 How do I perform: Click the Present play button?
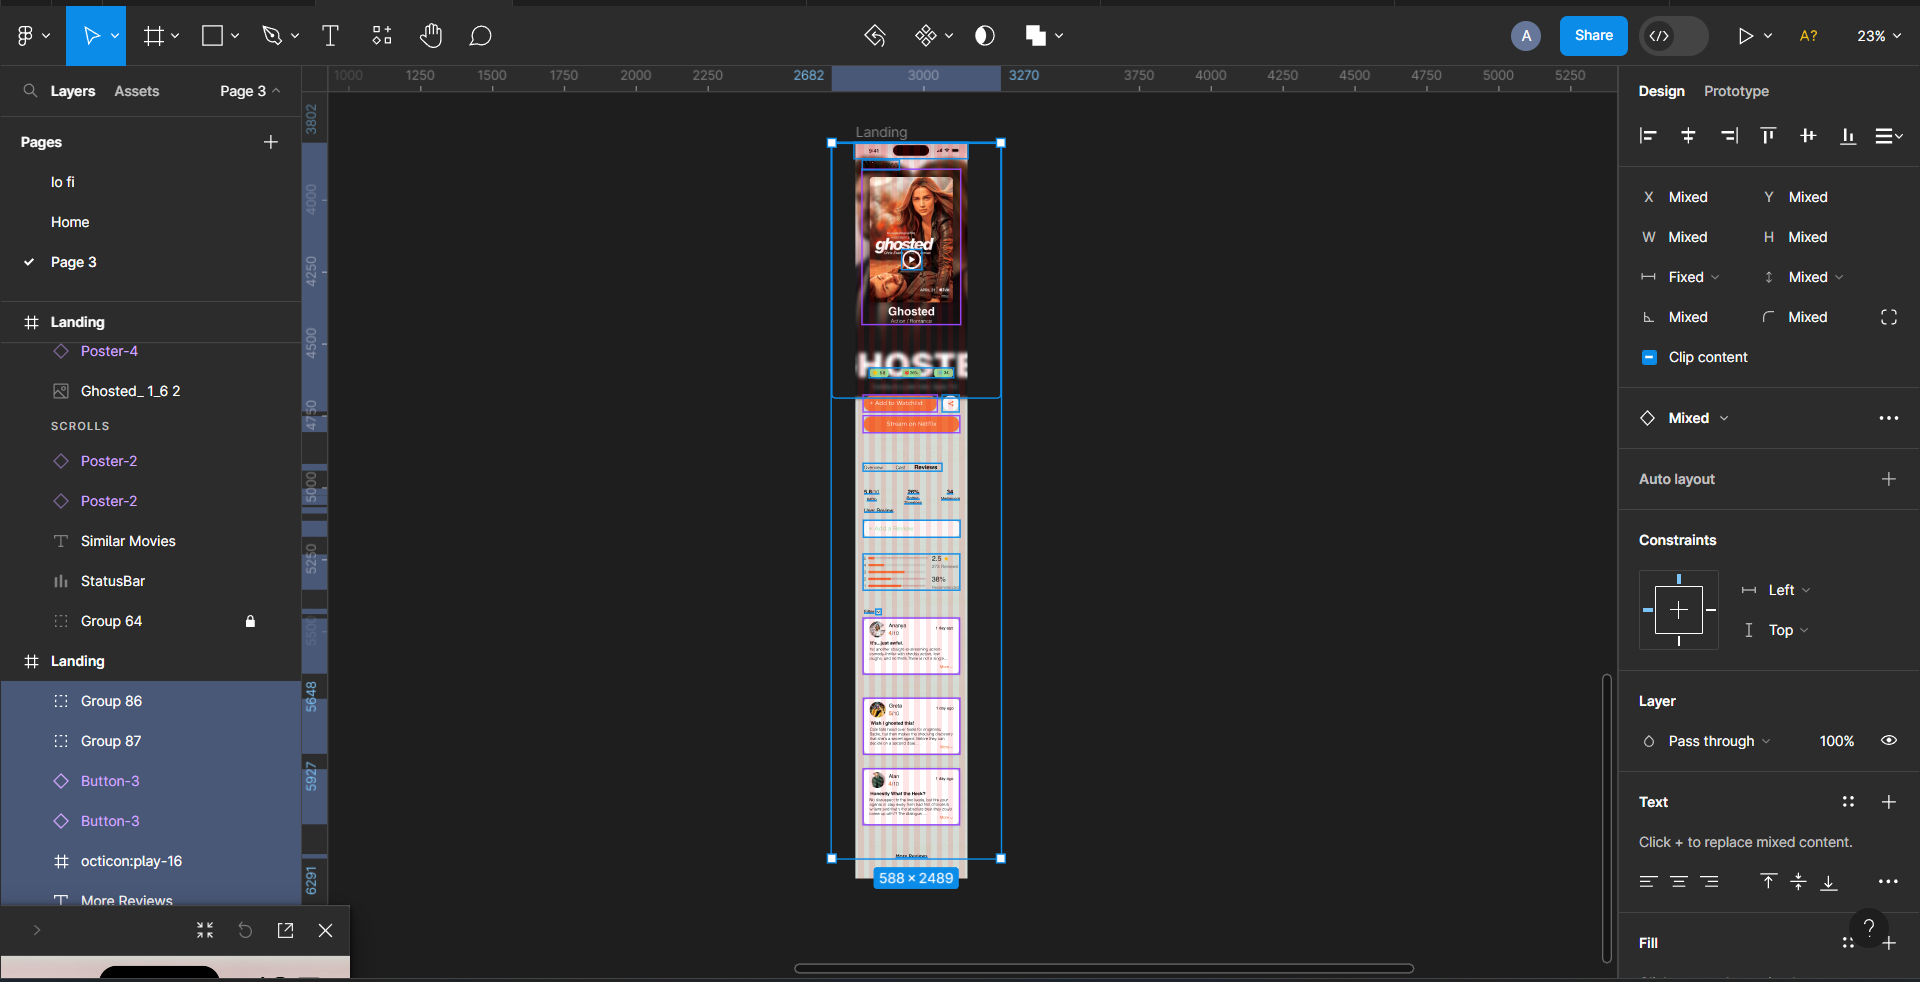(1745, 36)
